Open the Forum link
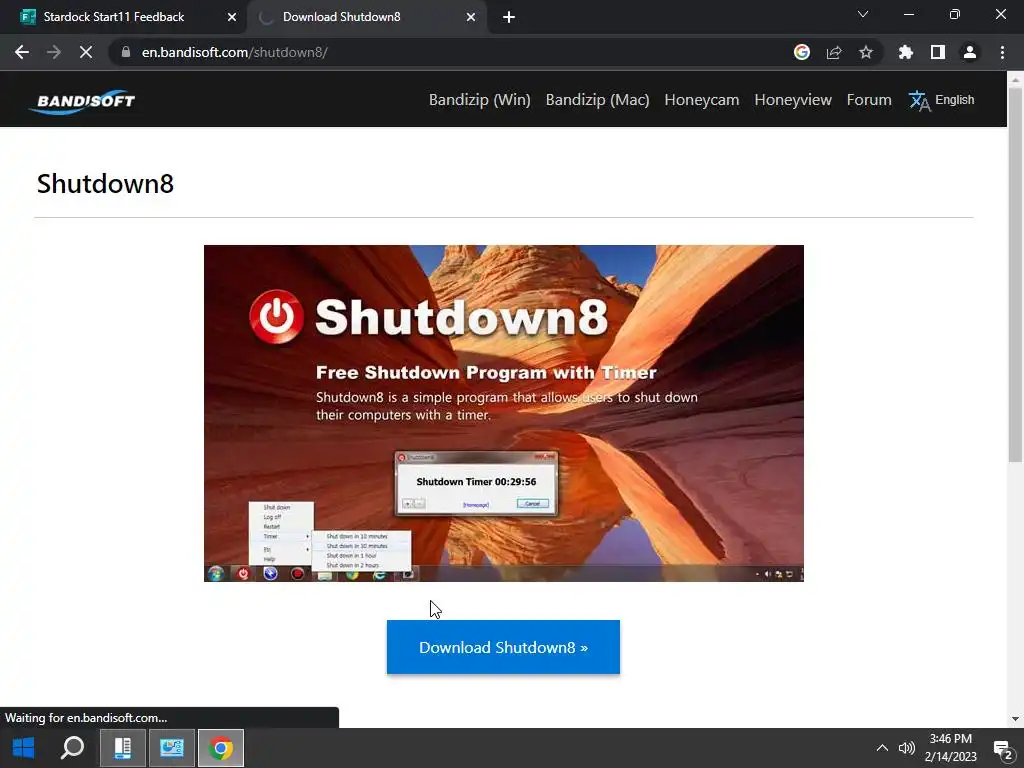 [x=869, y=100]
